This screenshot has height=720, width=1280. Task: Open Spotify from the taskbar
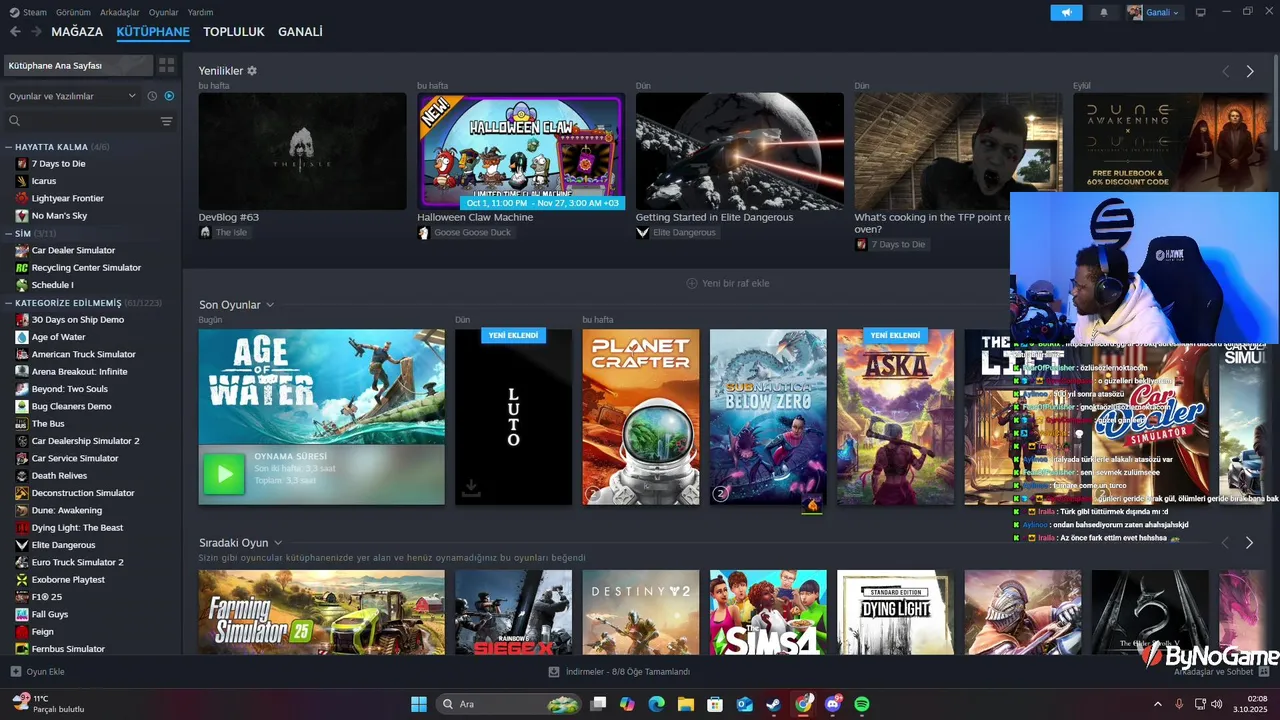point(861,704)
